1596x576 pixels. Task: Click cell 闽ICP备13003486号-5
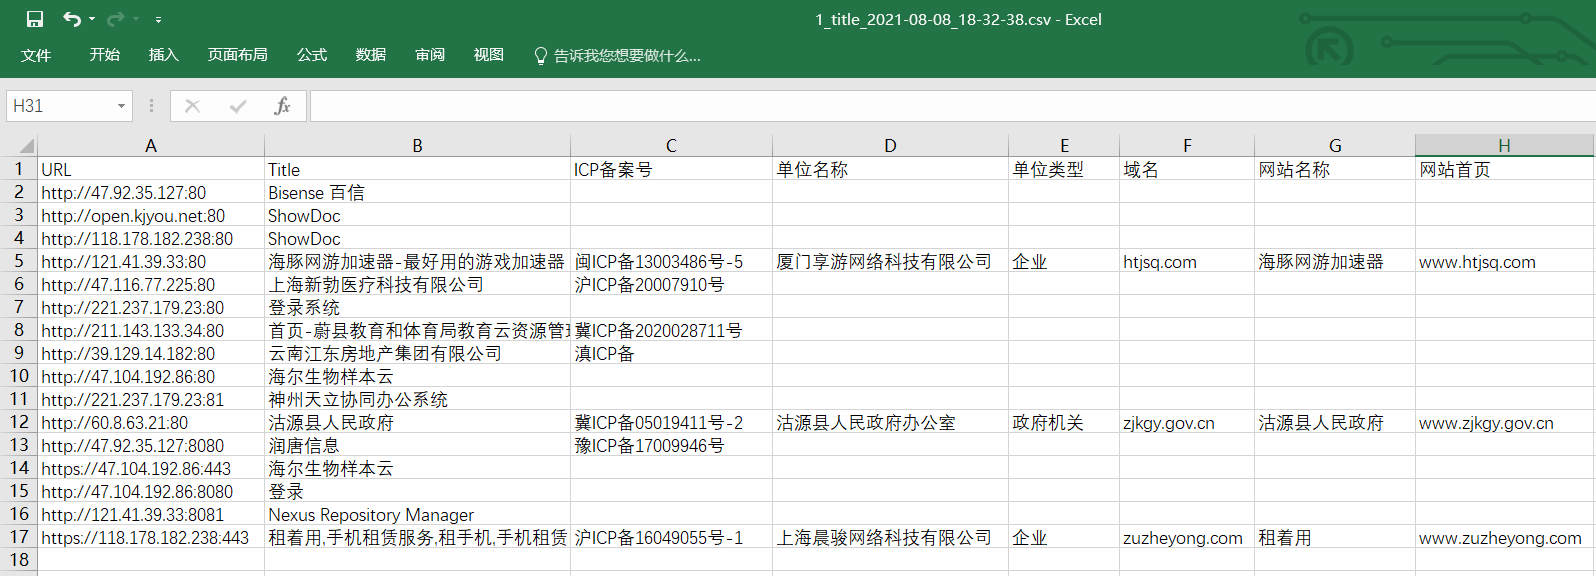pyautogui.click(x=671, y=261)
